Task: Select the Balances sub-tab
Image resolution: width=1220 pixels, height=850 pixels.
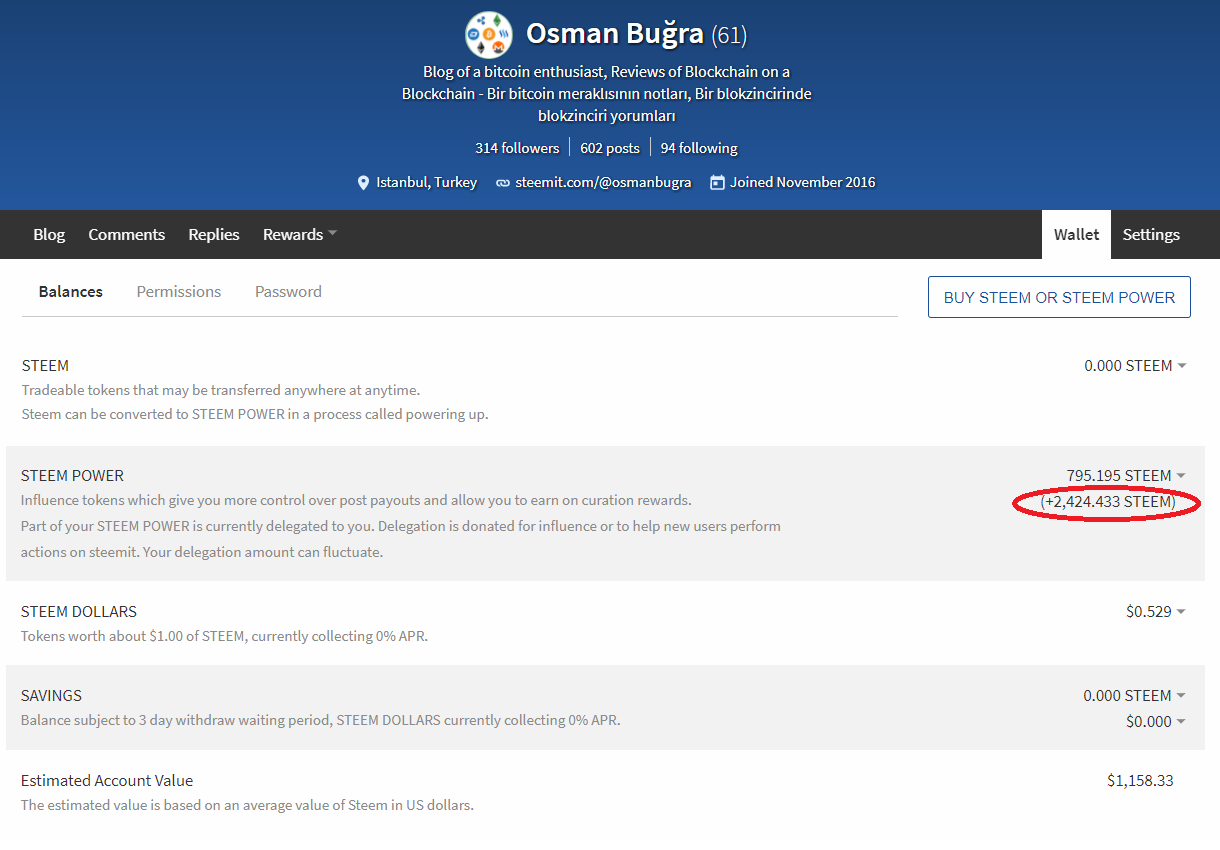Action: tap(71, 291)
